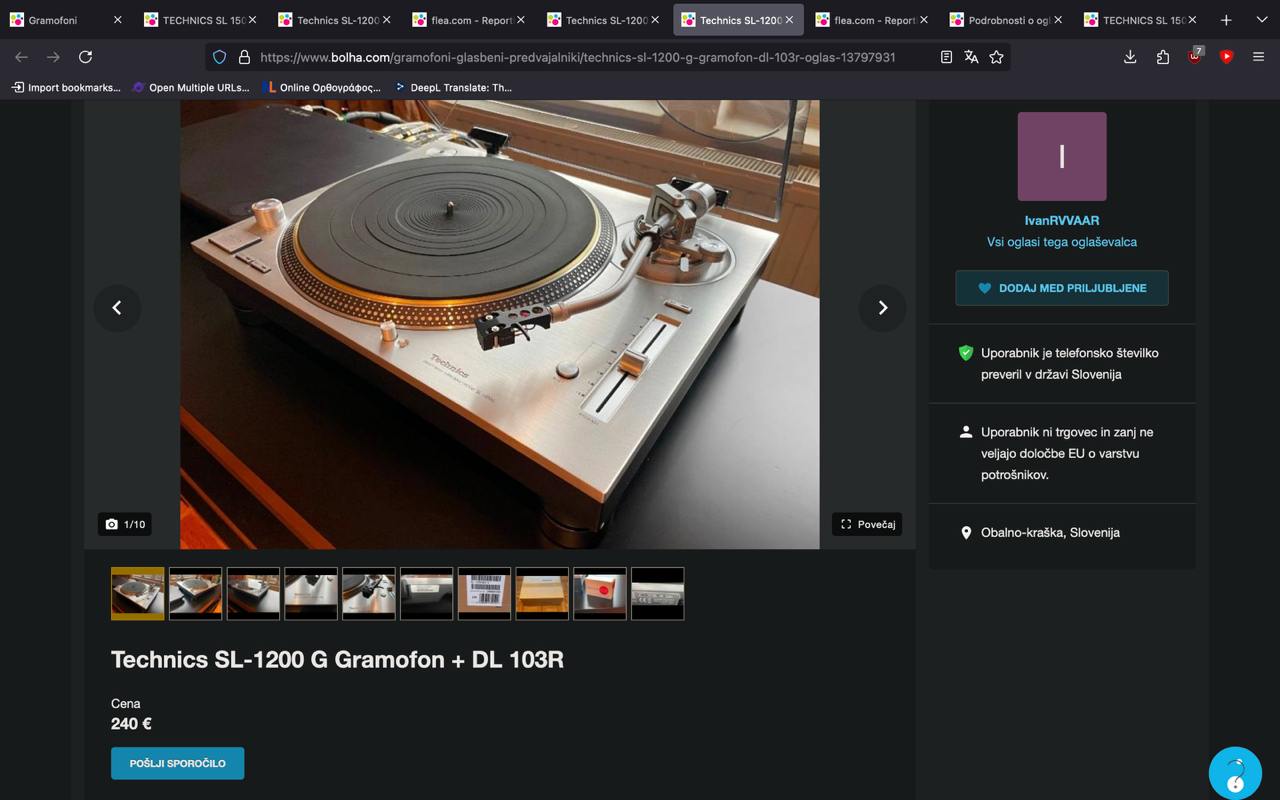Click the translate page icon
Viewport: 1280px width, 800px height.
tap(971, 57)
